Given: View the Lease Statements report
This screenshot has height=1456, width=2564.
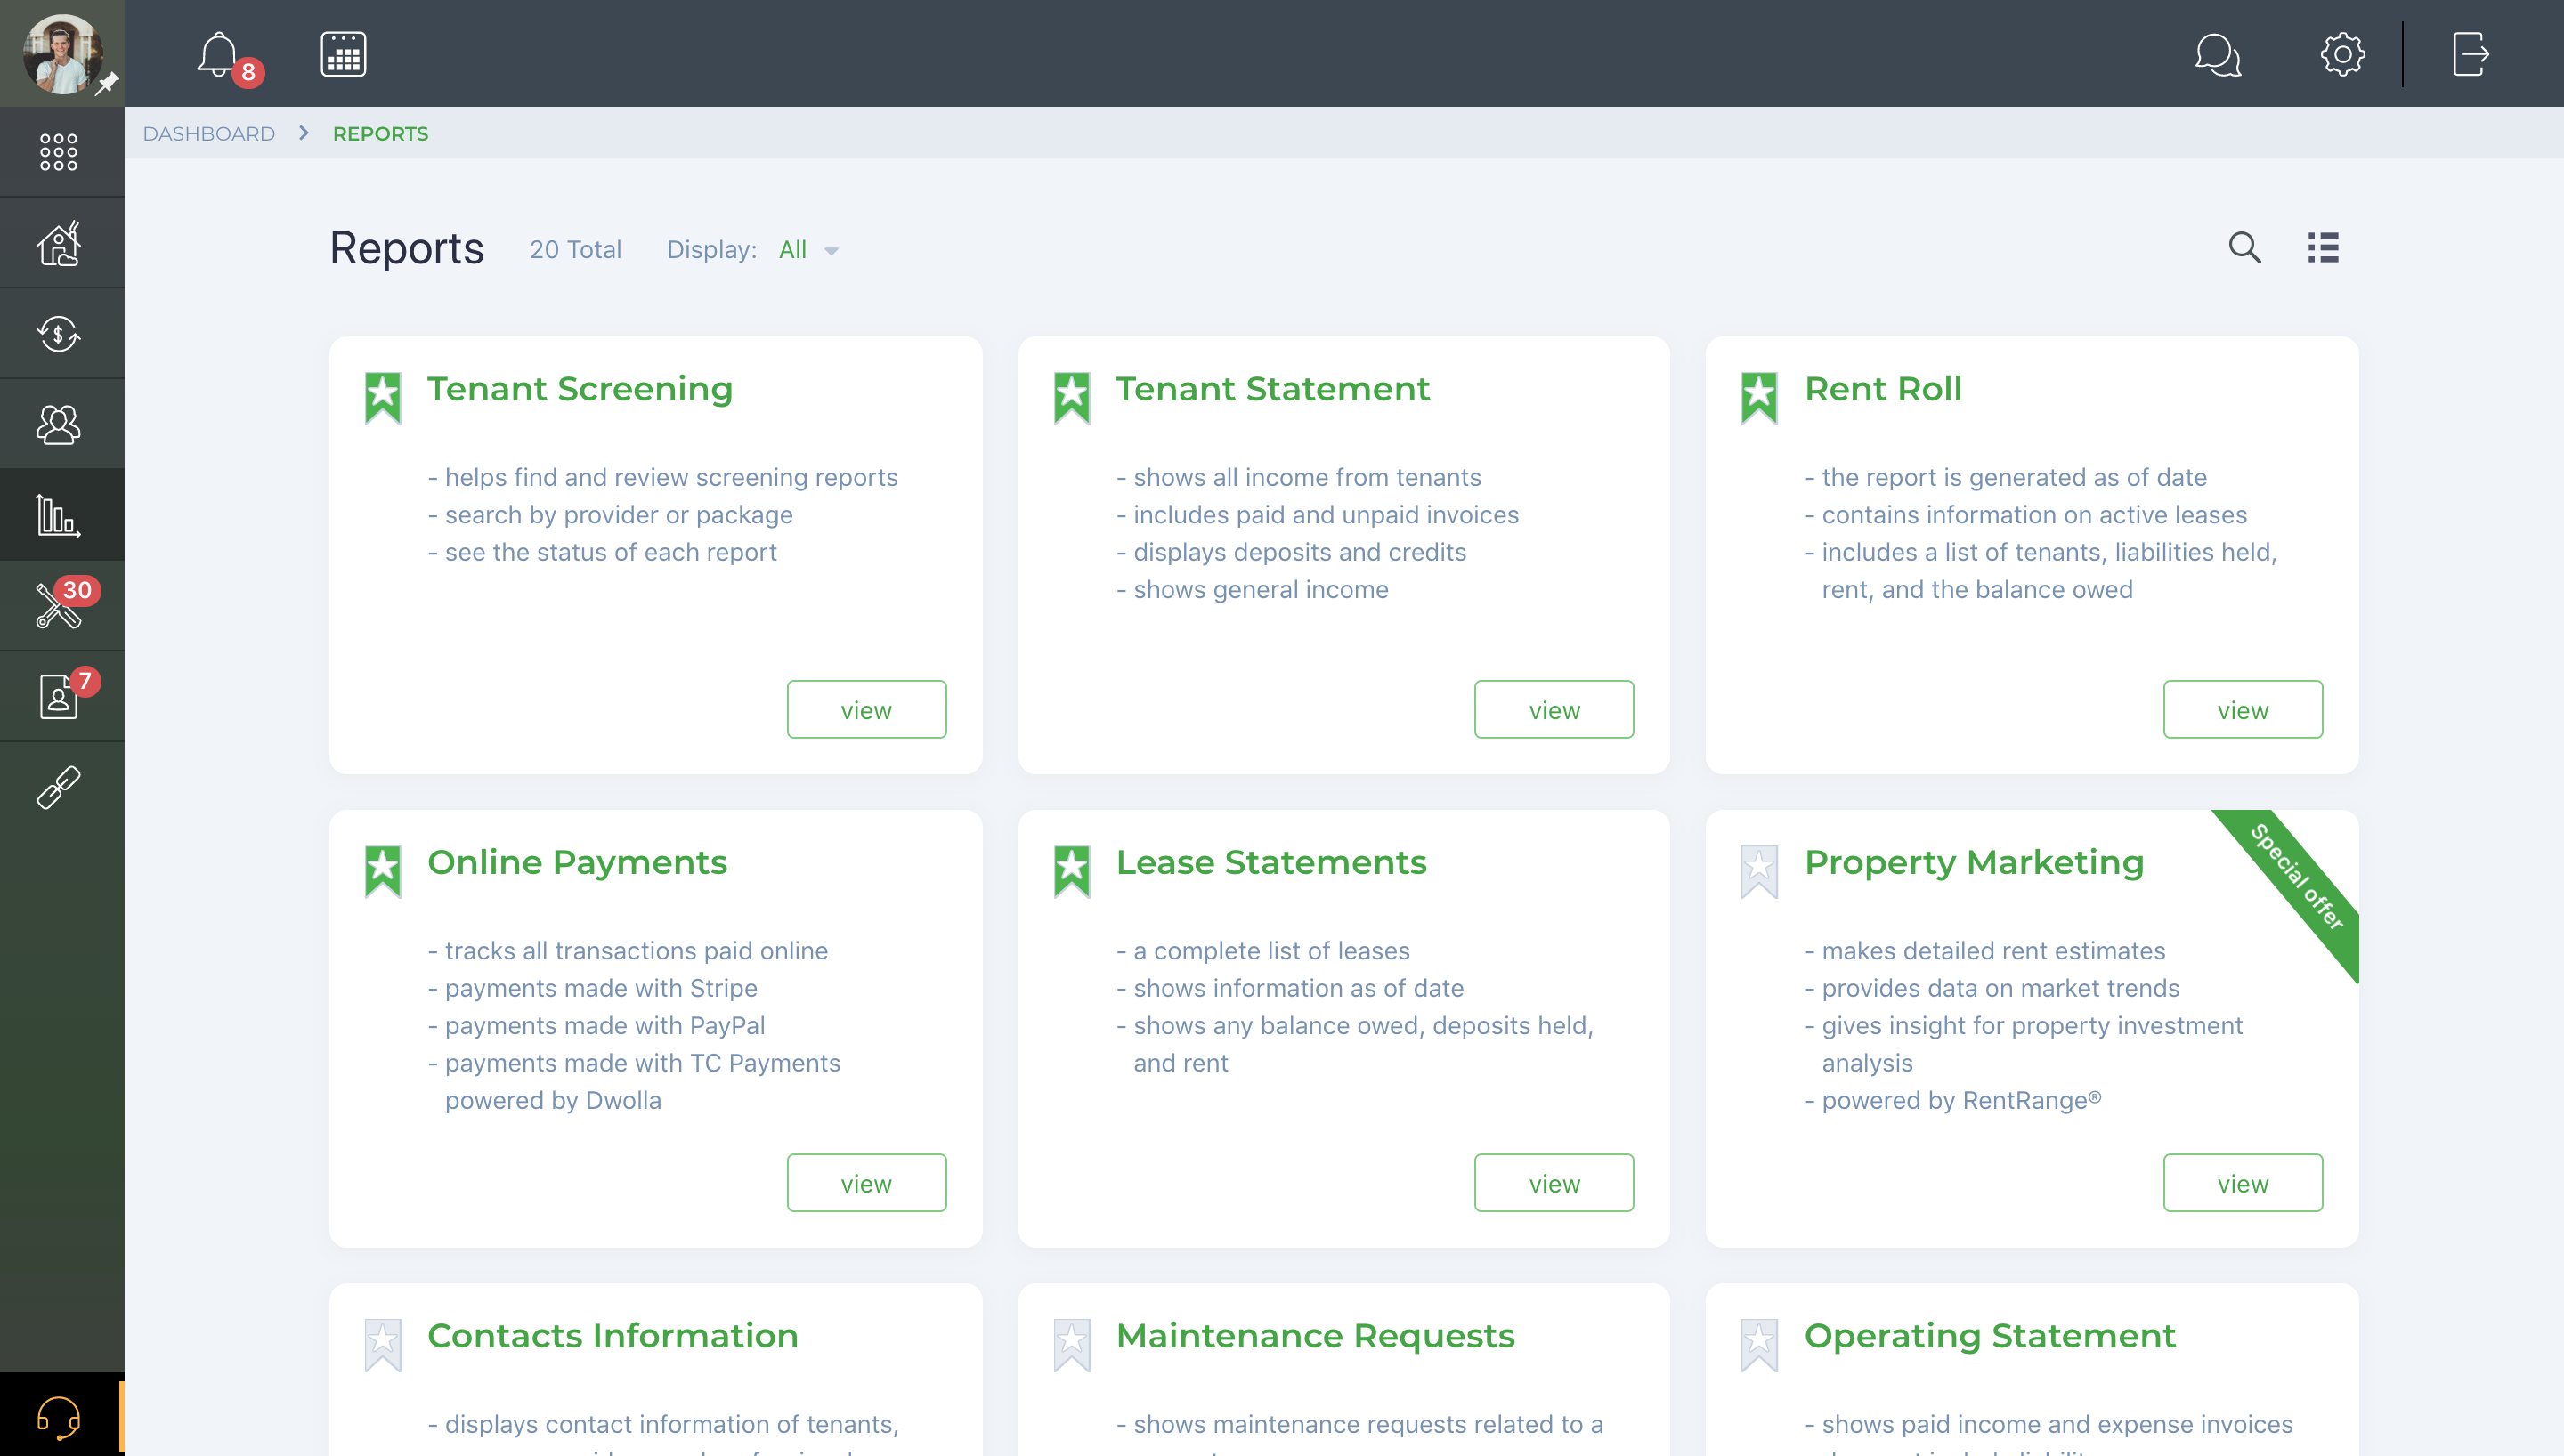Looking at the screenshot, I should point(1554,1183).
